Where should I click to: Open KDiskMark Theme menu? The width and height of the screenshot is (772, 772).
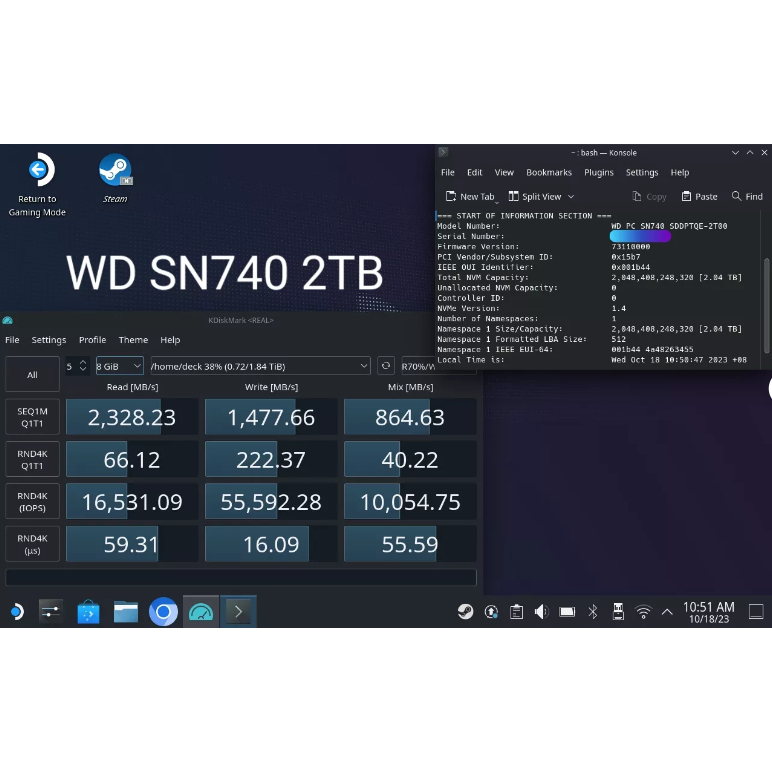(x=133, y=340)
